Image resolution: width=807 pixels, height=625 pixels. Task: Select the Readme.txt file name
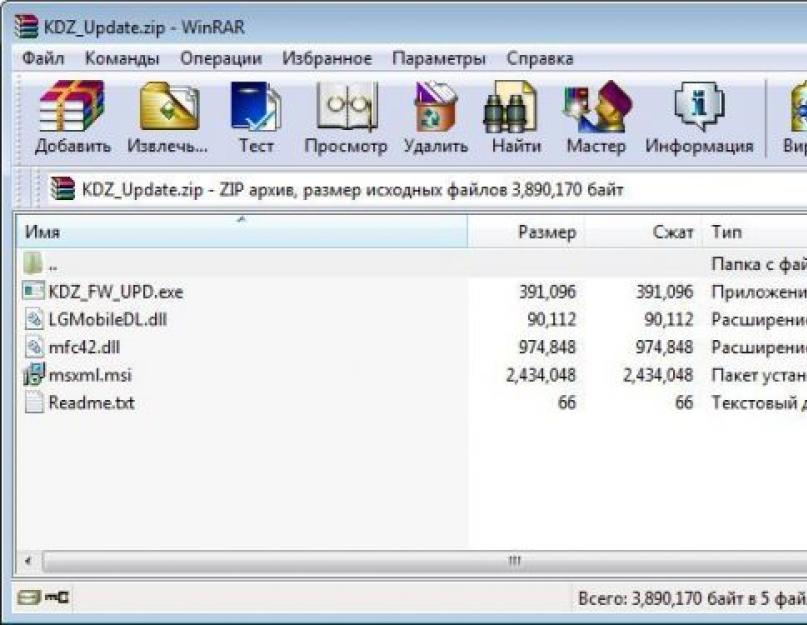click(91, 403)
